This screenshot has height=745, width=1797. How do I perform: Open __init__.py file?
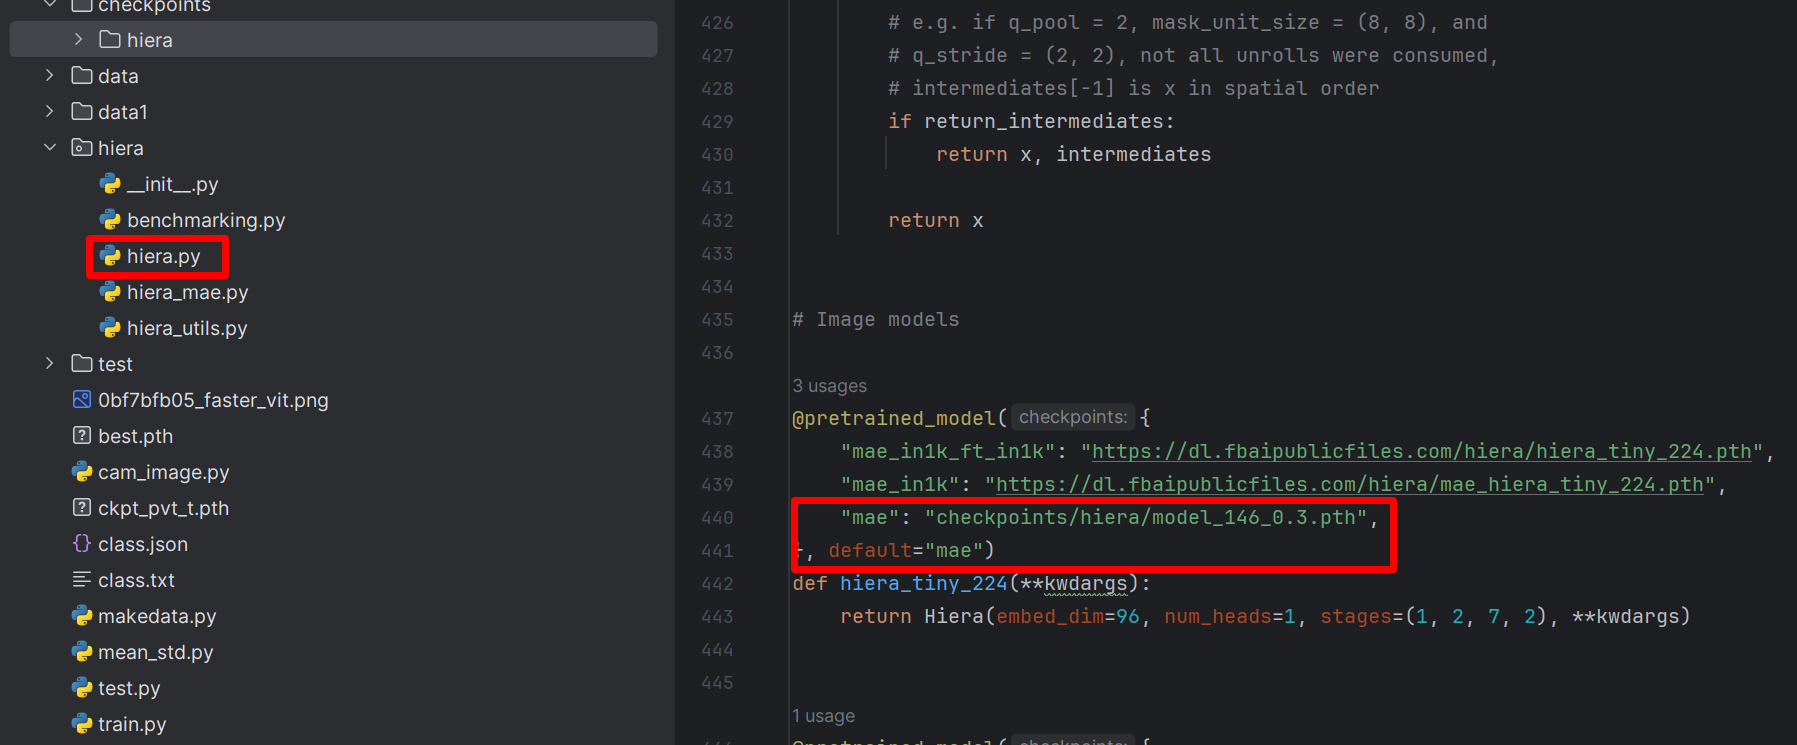coord(172,184)
